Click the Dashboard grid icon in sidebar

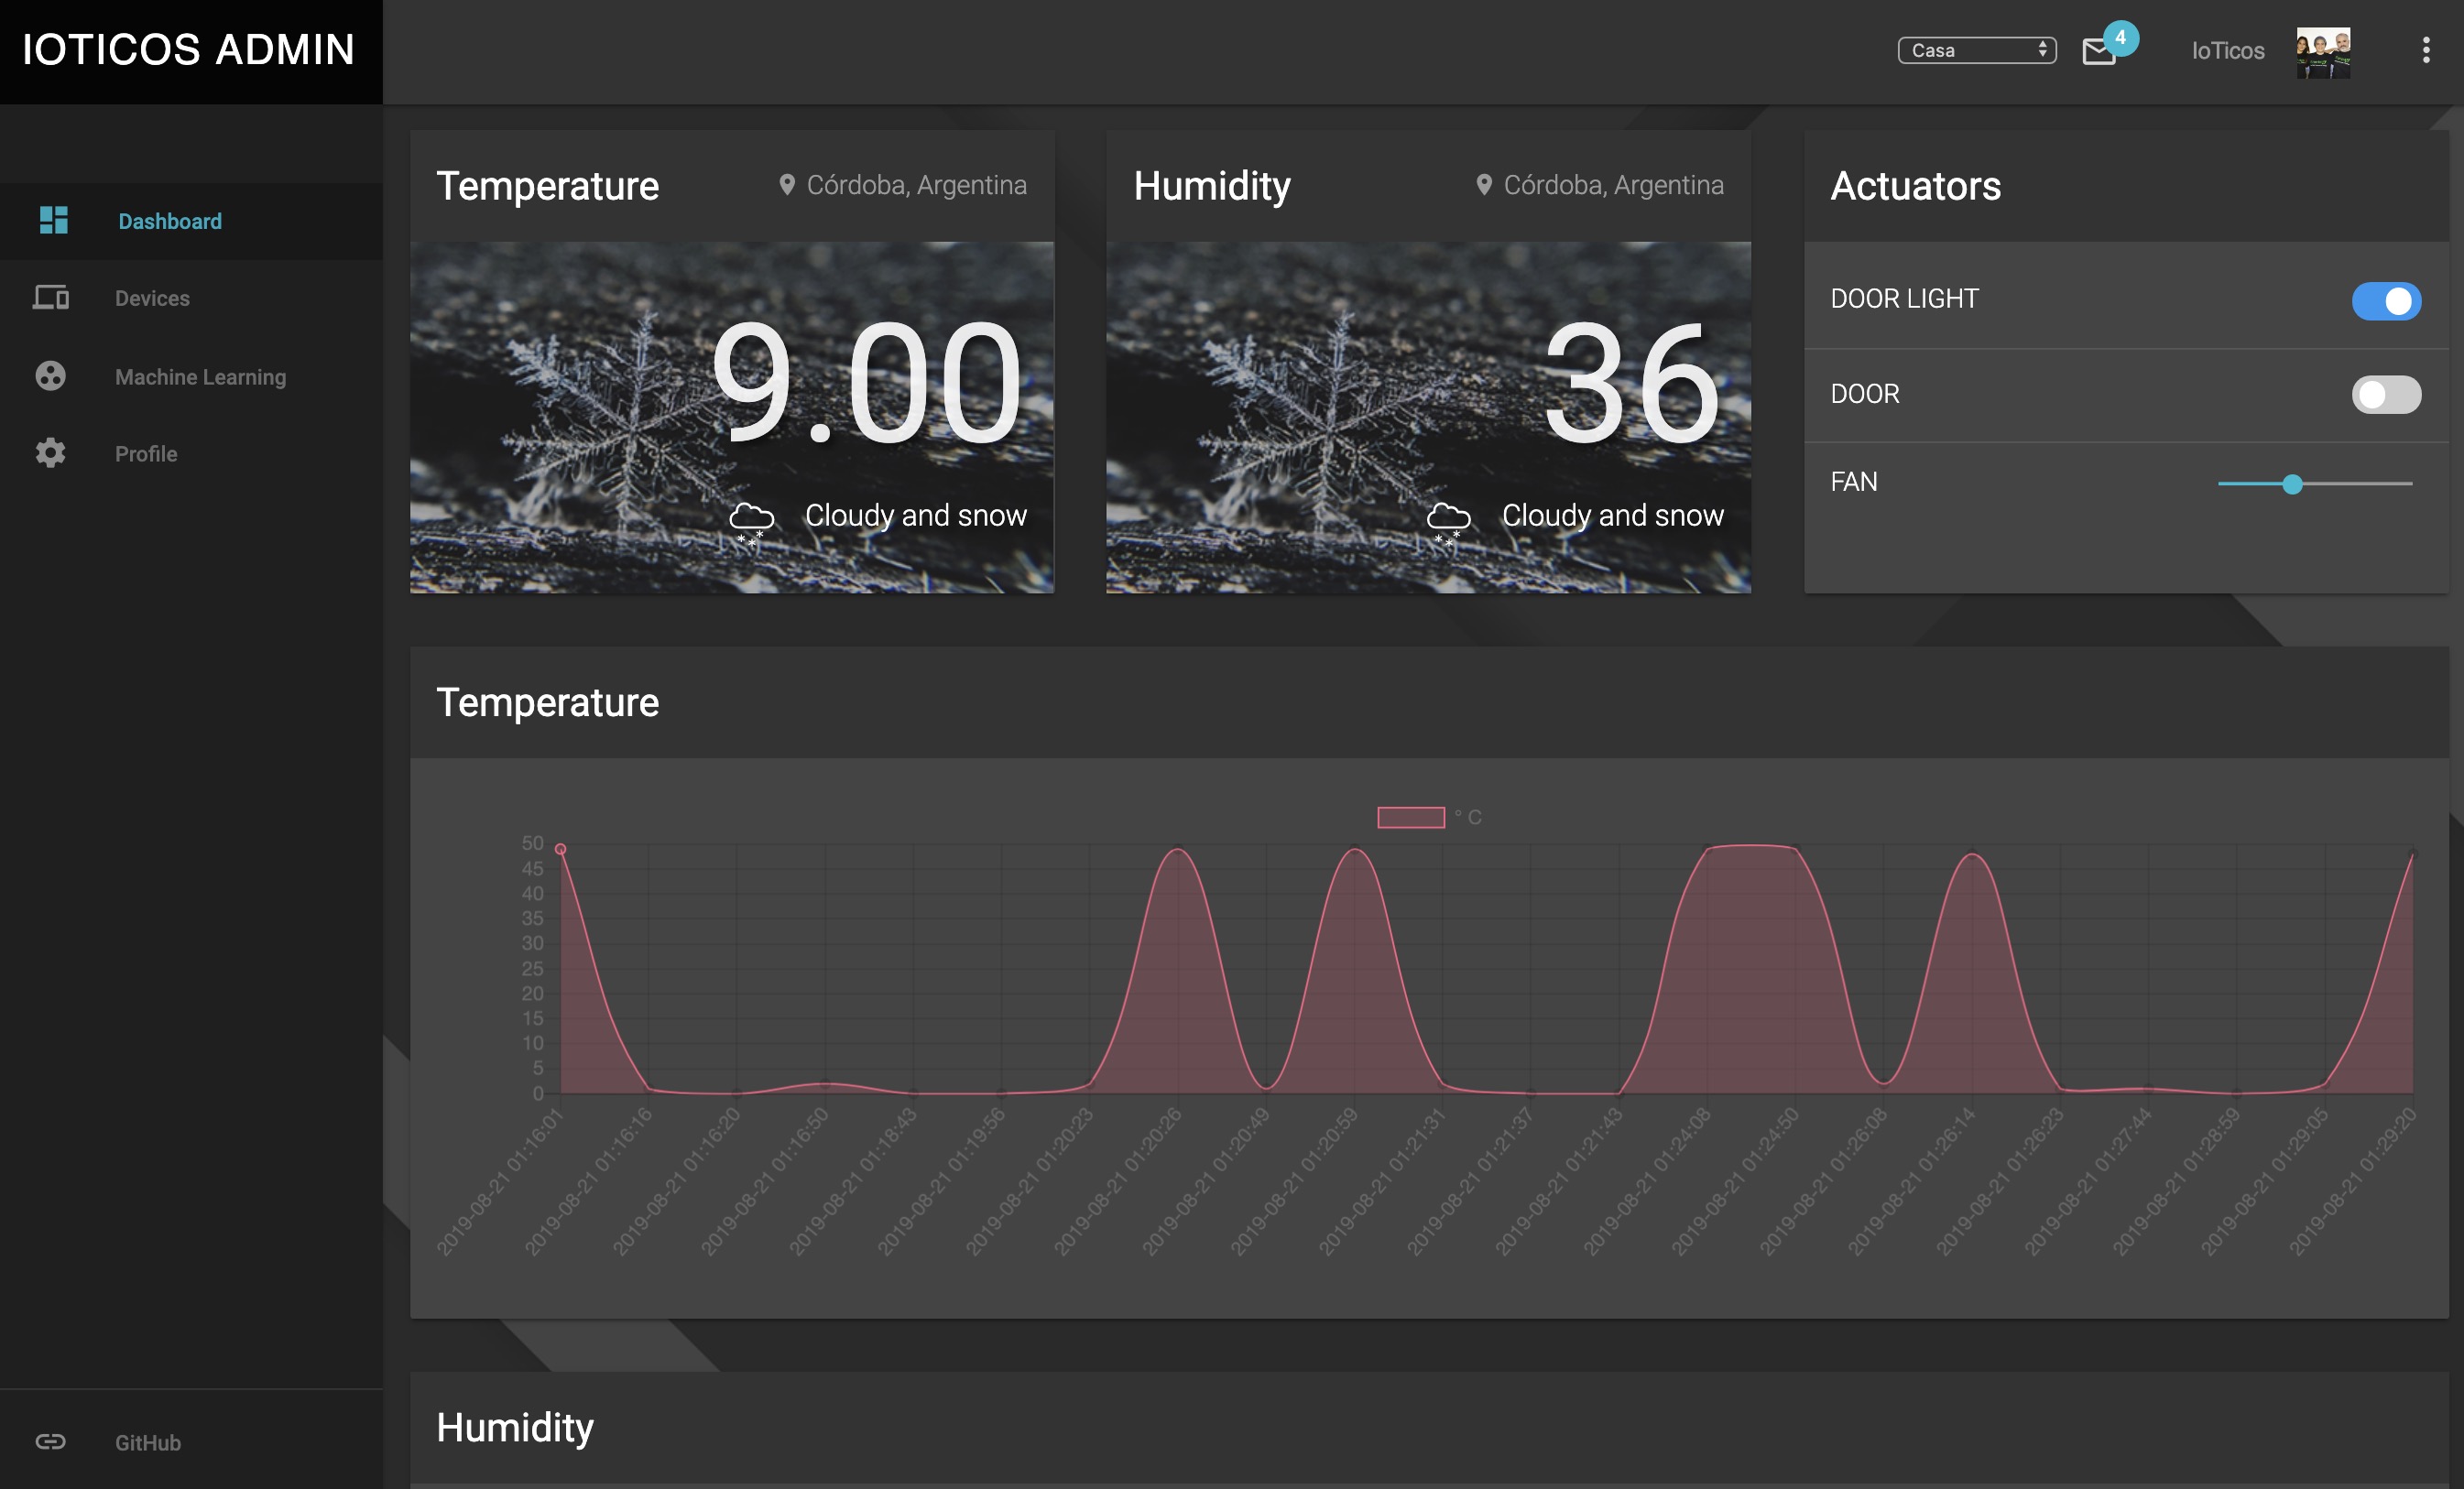pos(53,220)
